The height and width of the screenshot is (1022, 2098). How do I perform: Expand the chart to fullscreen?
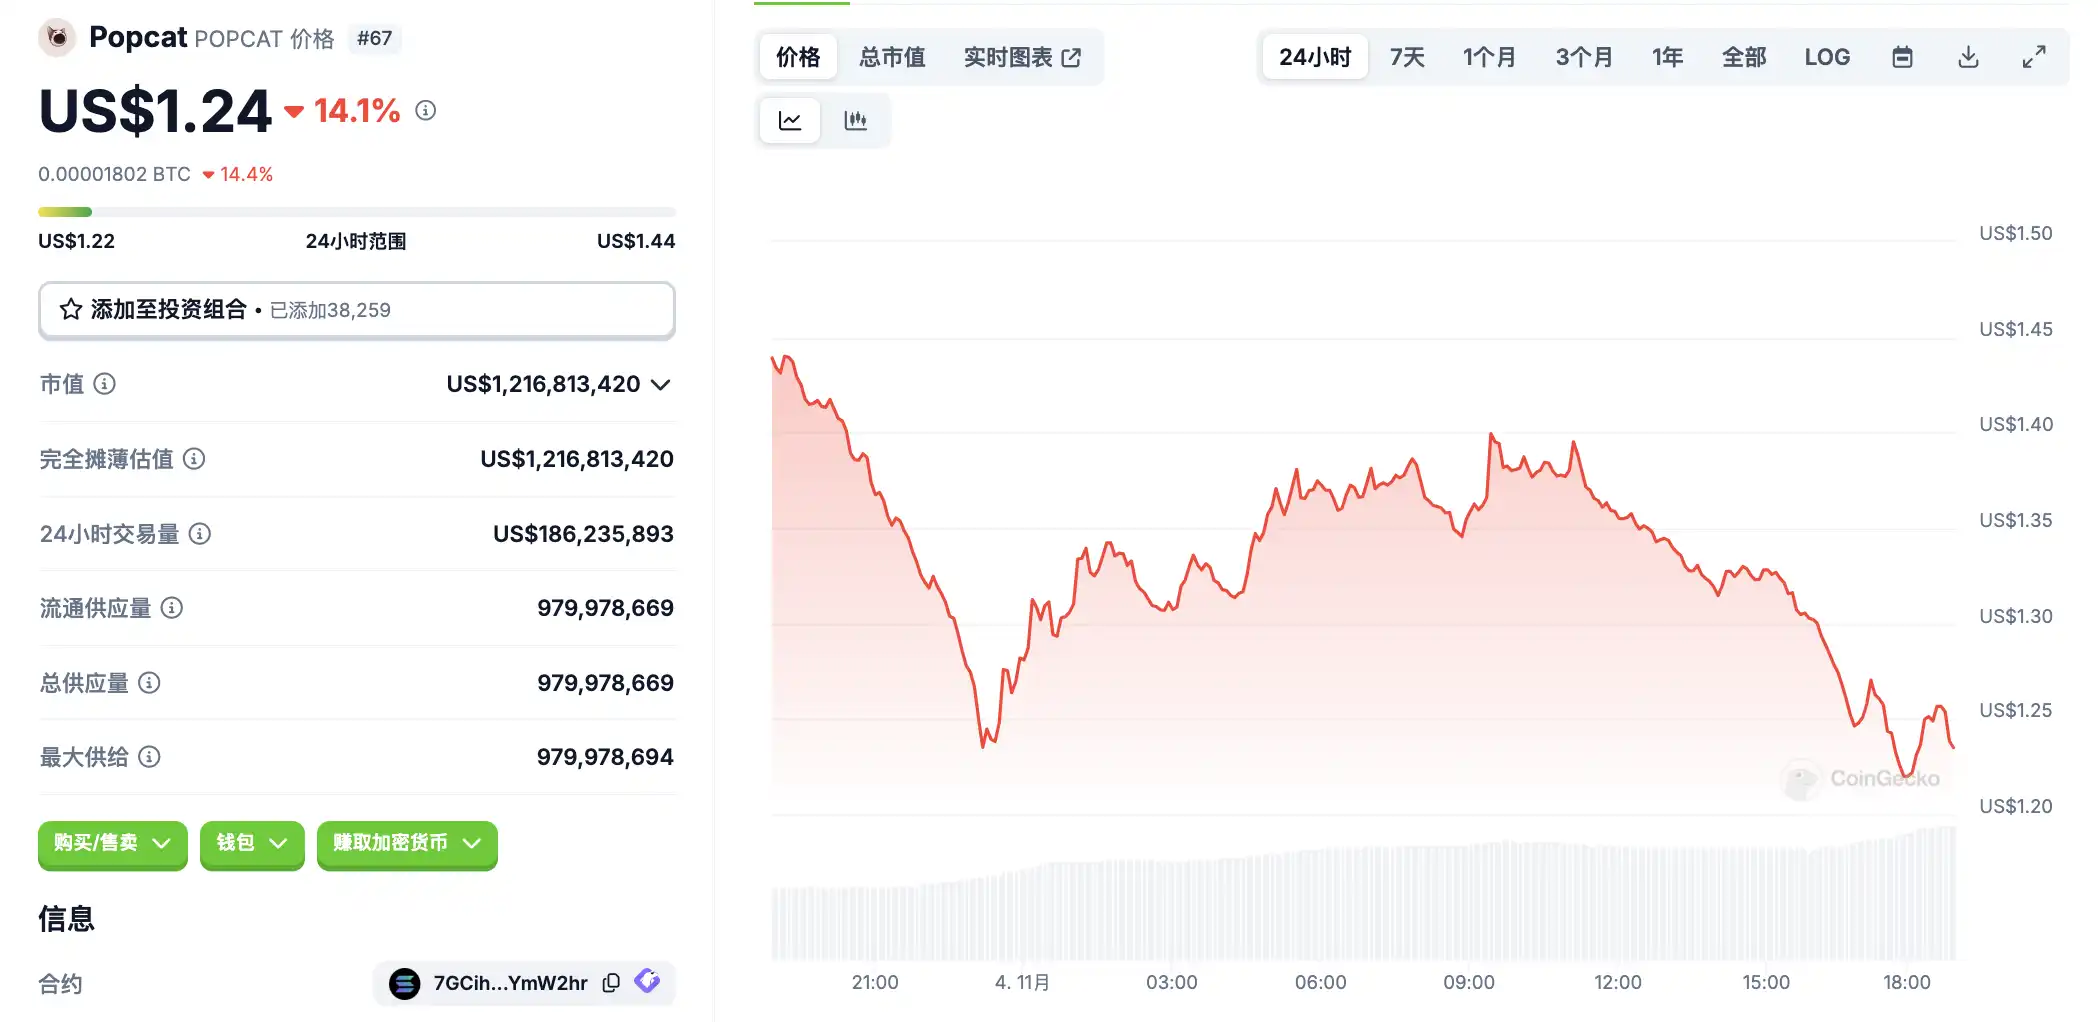coord(2034,57)
